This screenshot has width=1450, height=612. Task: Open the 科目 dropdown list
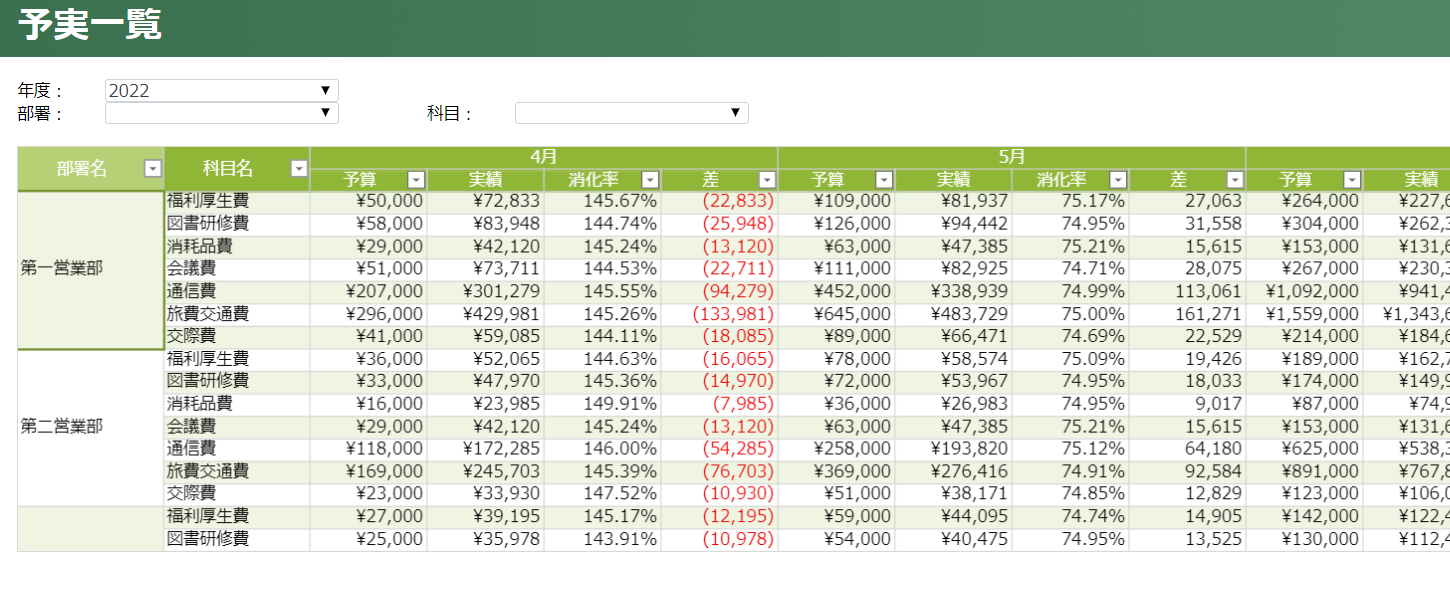[x=631, y=113]
